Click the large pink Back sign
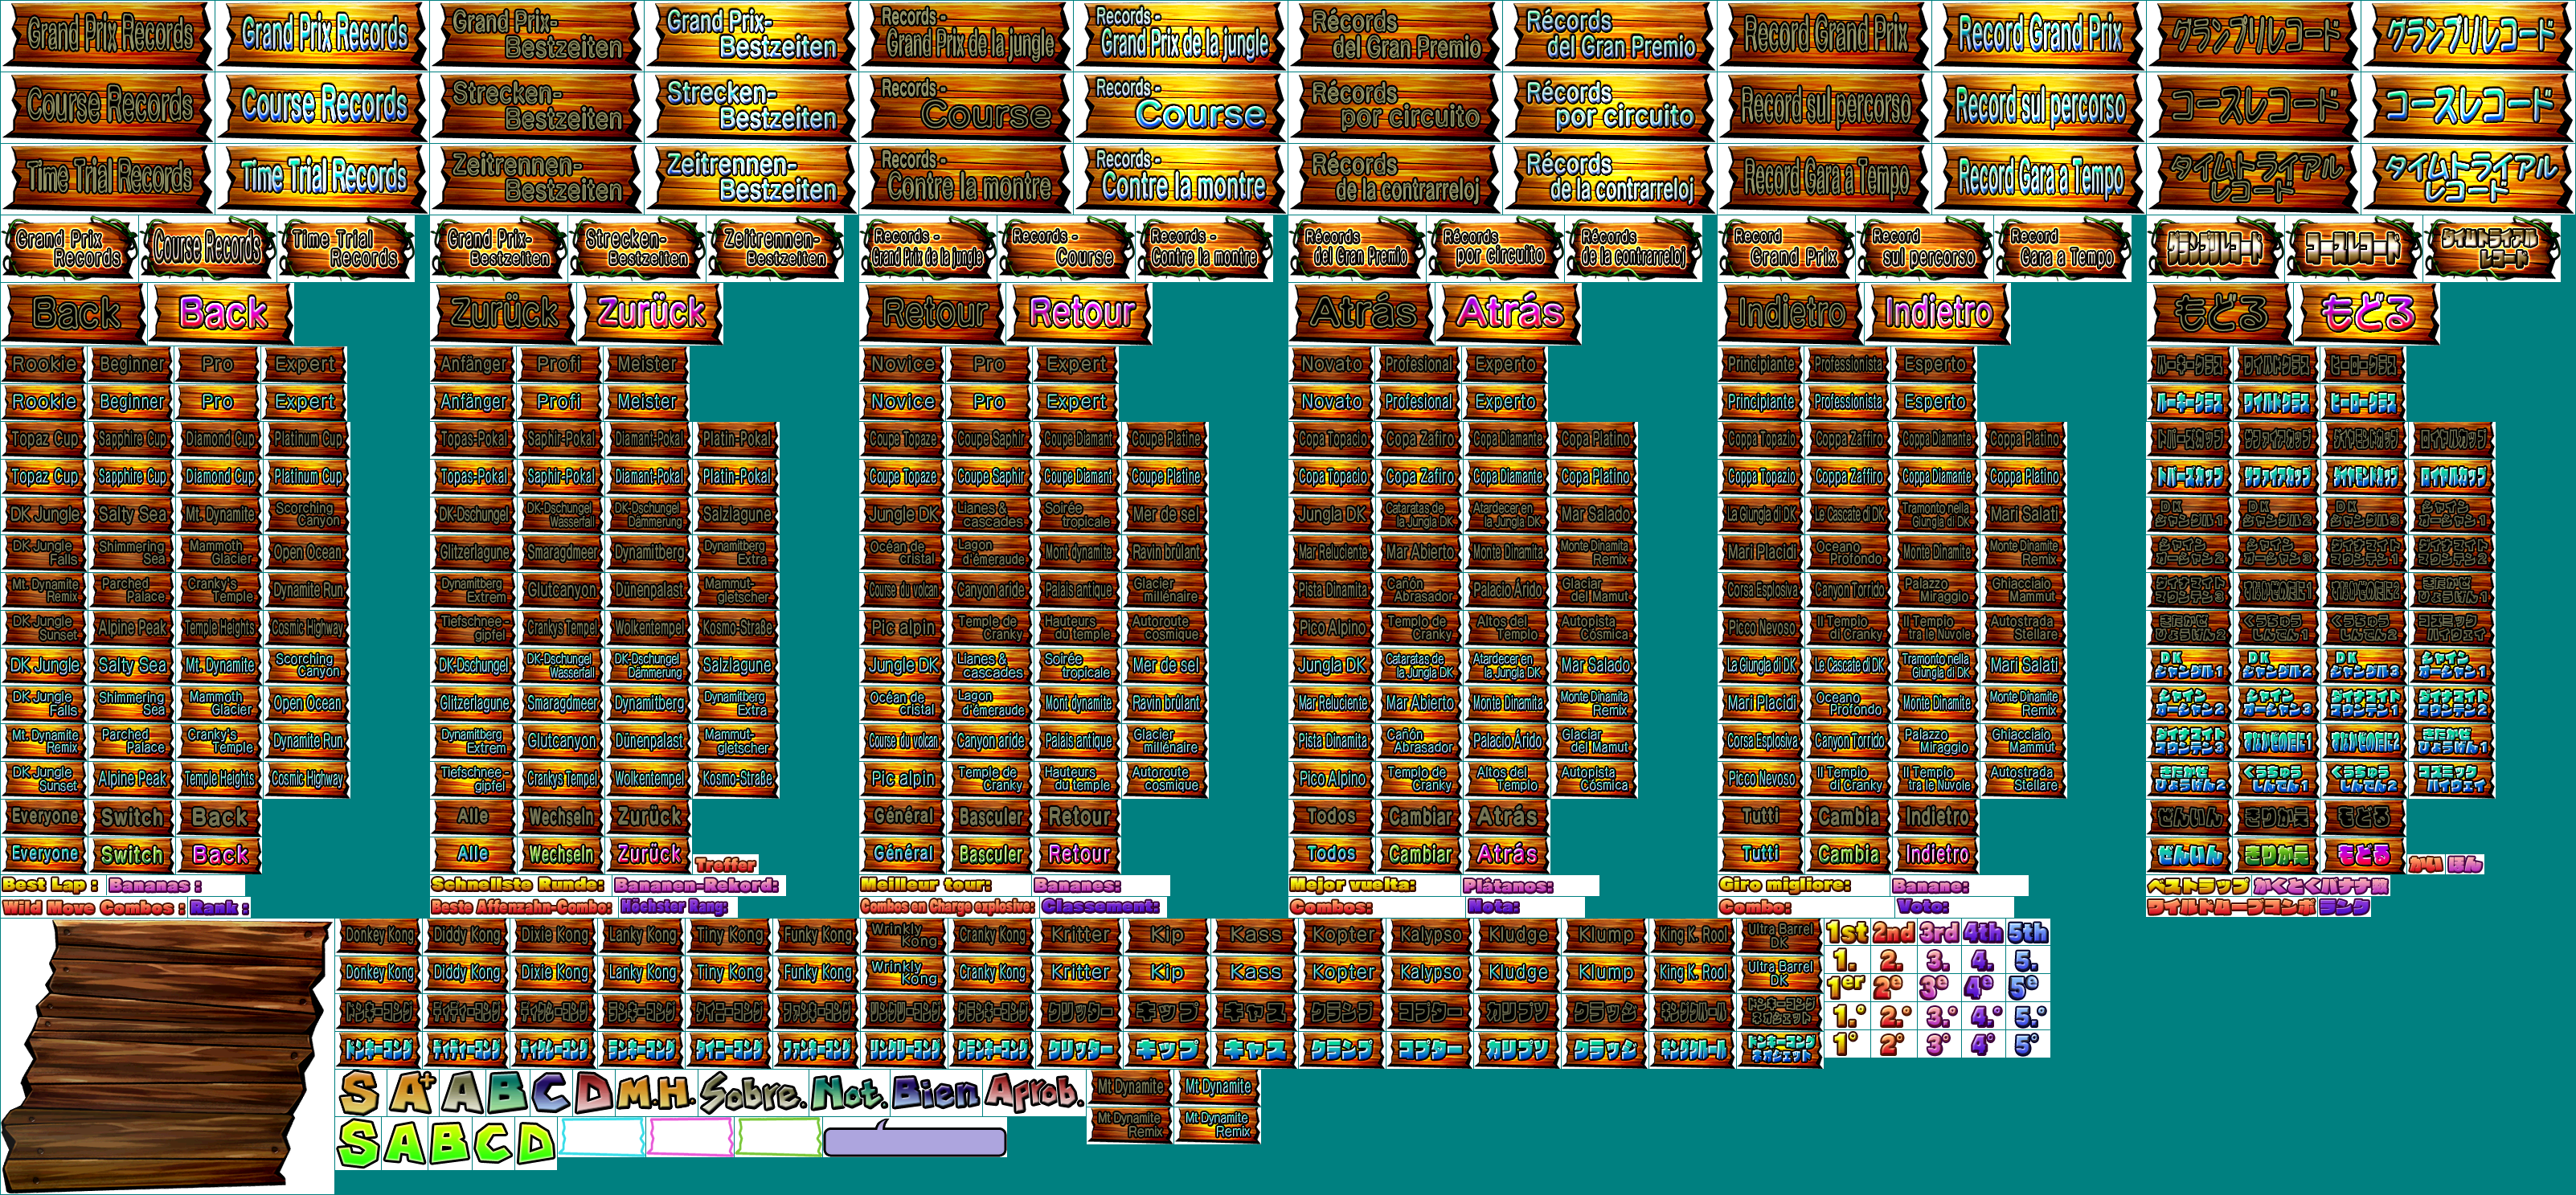Image resolution: width=2576 pixels, height=1195 pixels. pyautogui.click(x=222, y=313)
